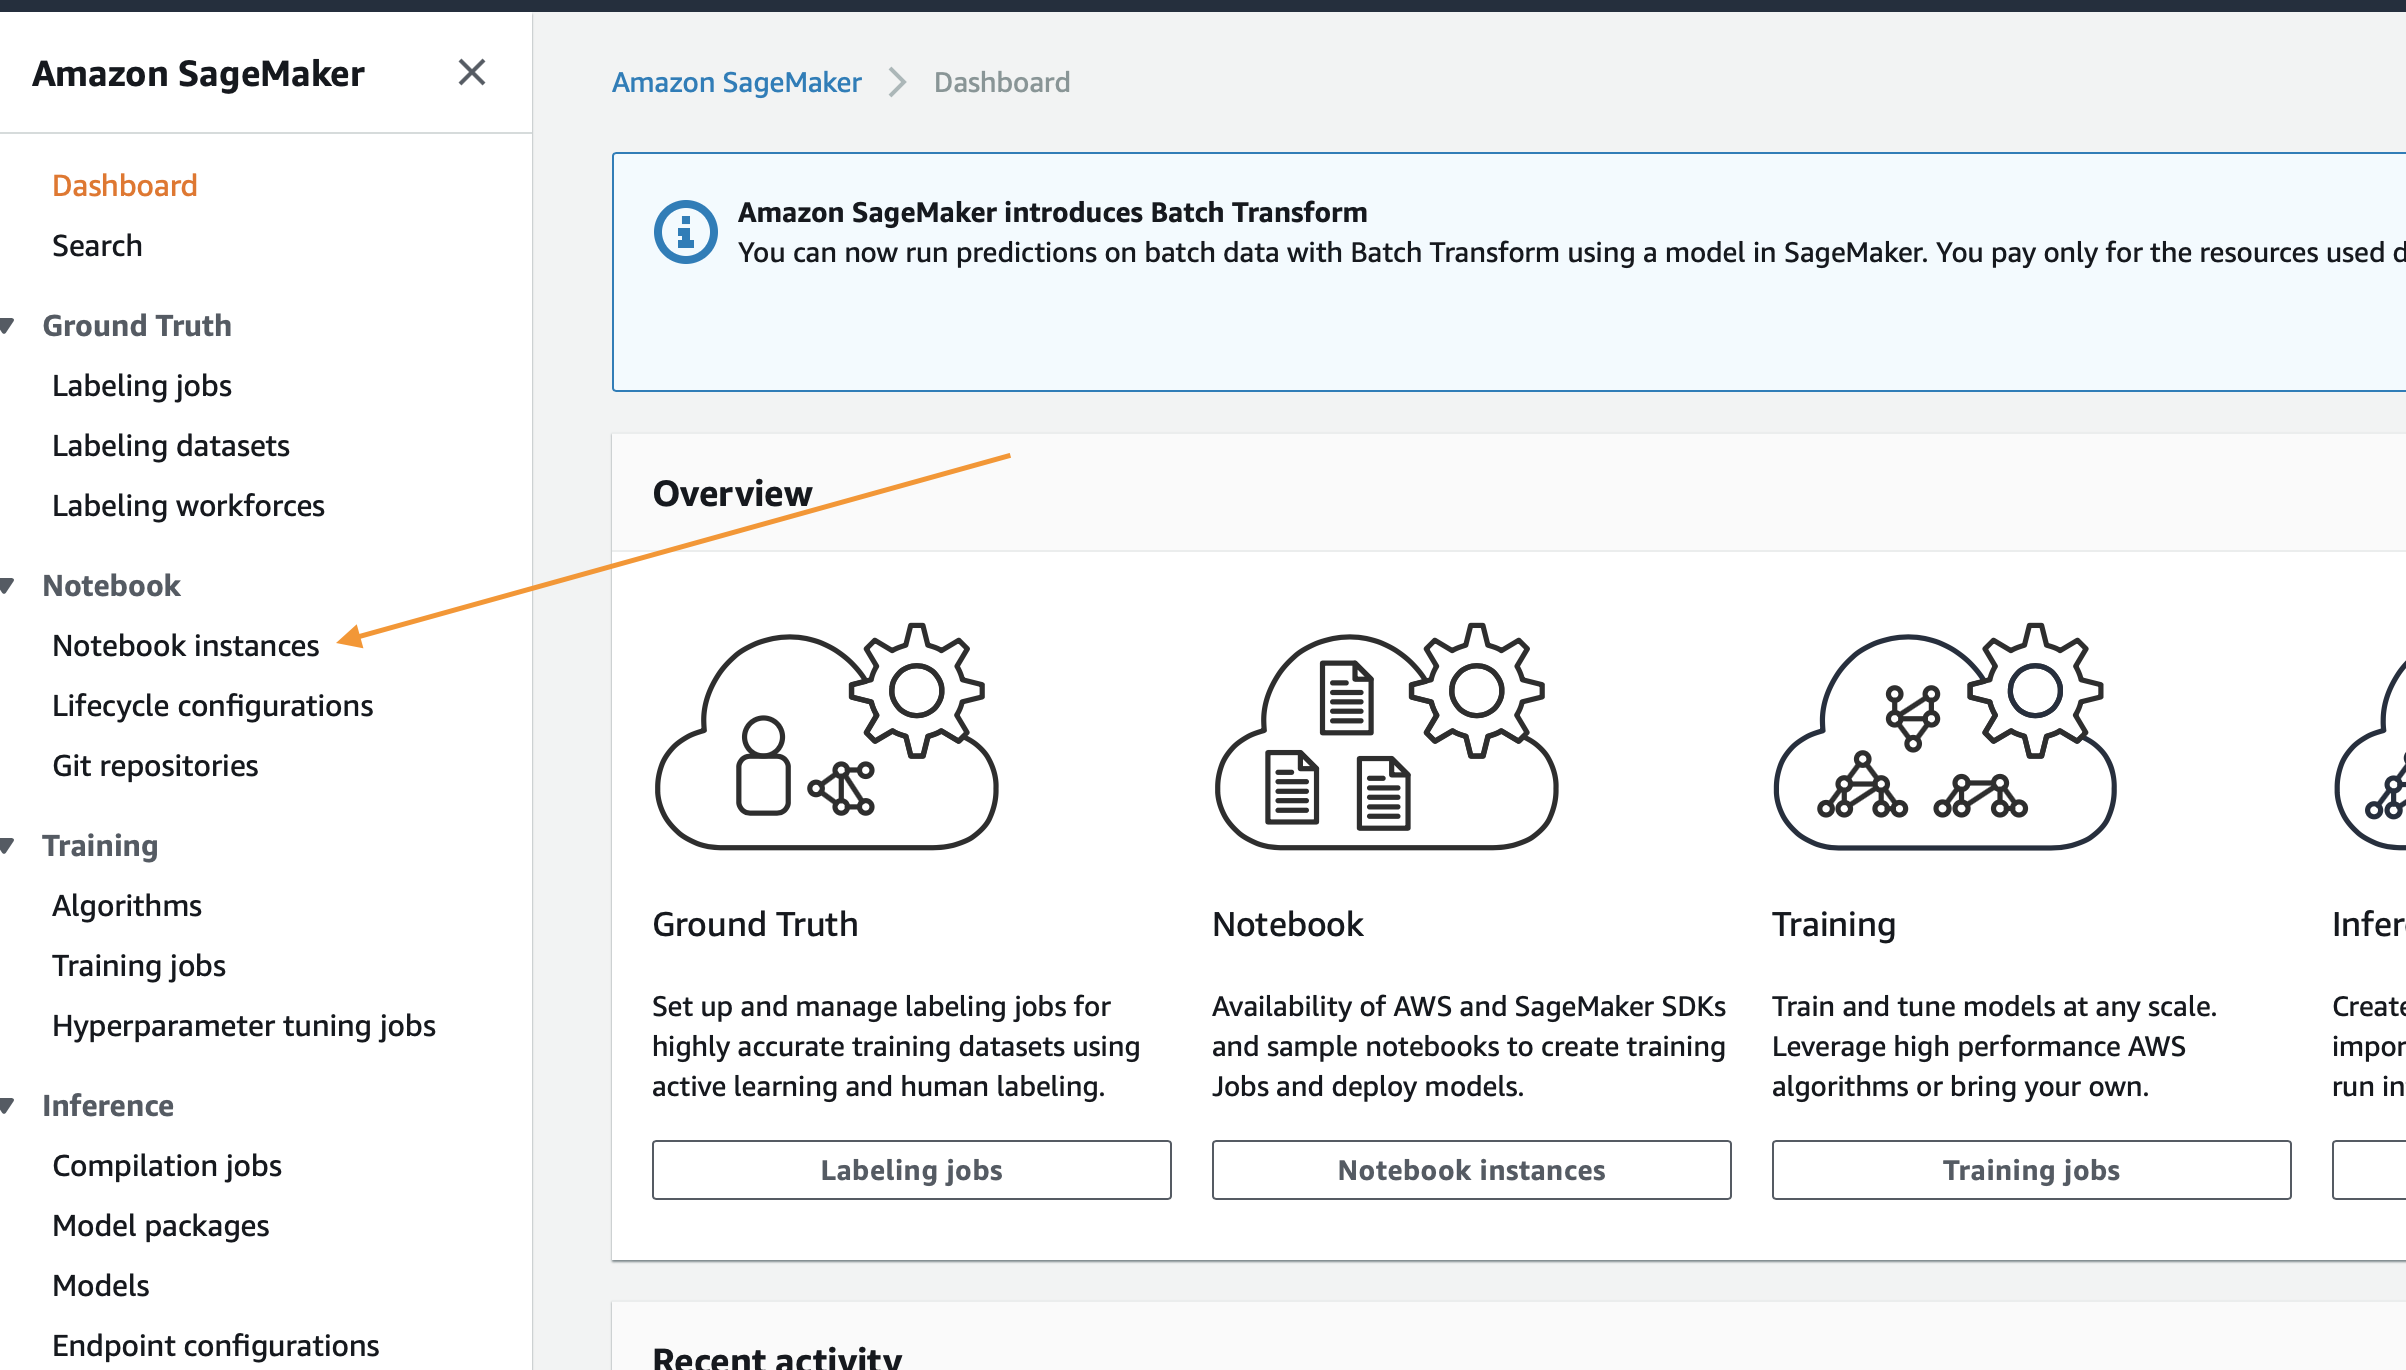Collapse the Notebook section triangle

point(7,585)
